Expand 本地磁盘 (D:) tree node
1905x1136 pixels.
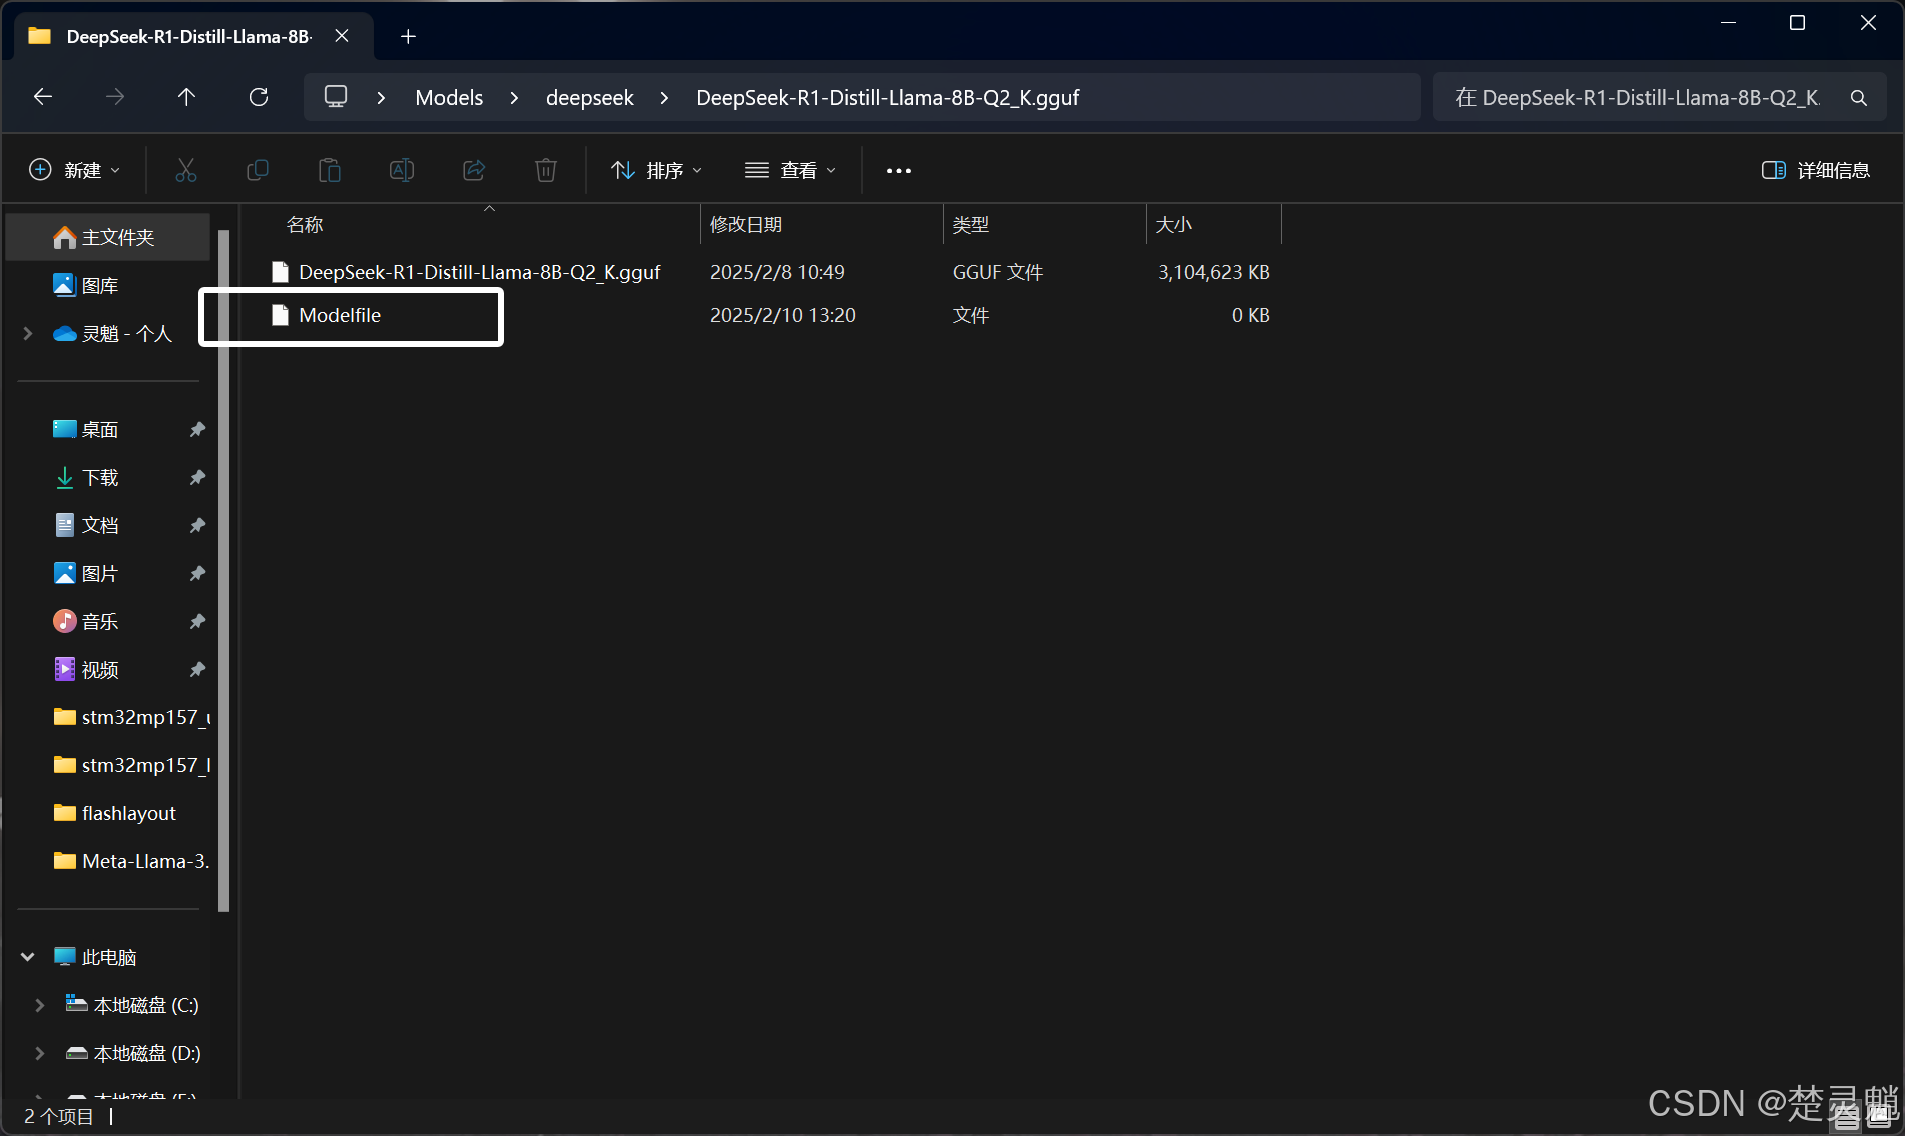(40, 1053)
